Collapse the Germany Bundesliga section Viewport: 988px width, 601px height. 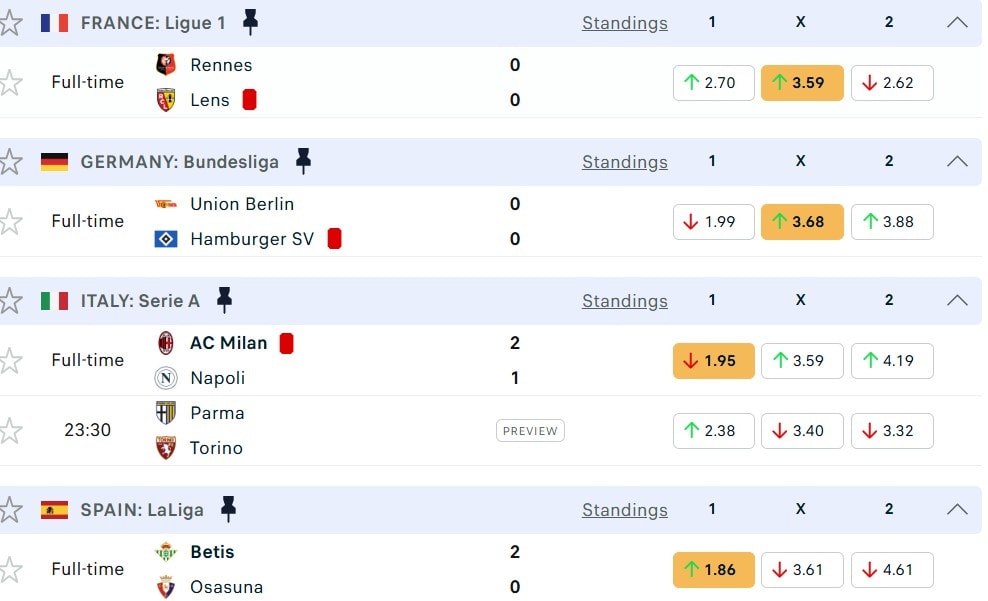coord(957,161)
